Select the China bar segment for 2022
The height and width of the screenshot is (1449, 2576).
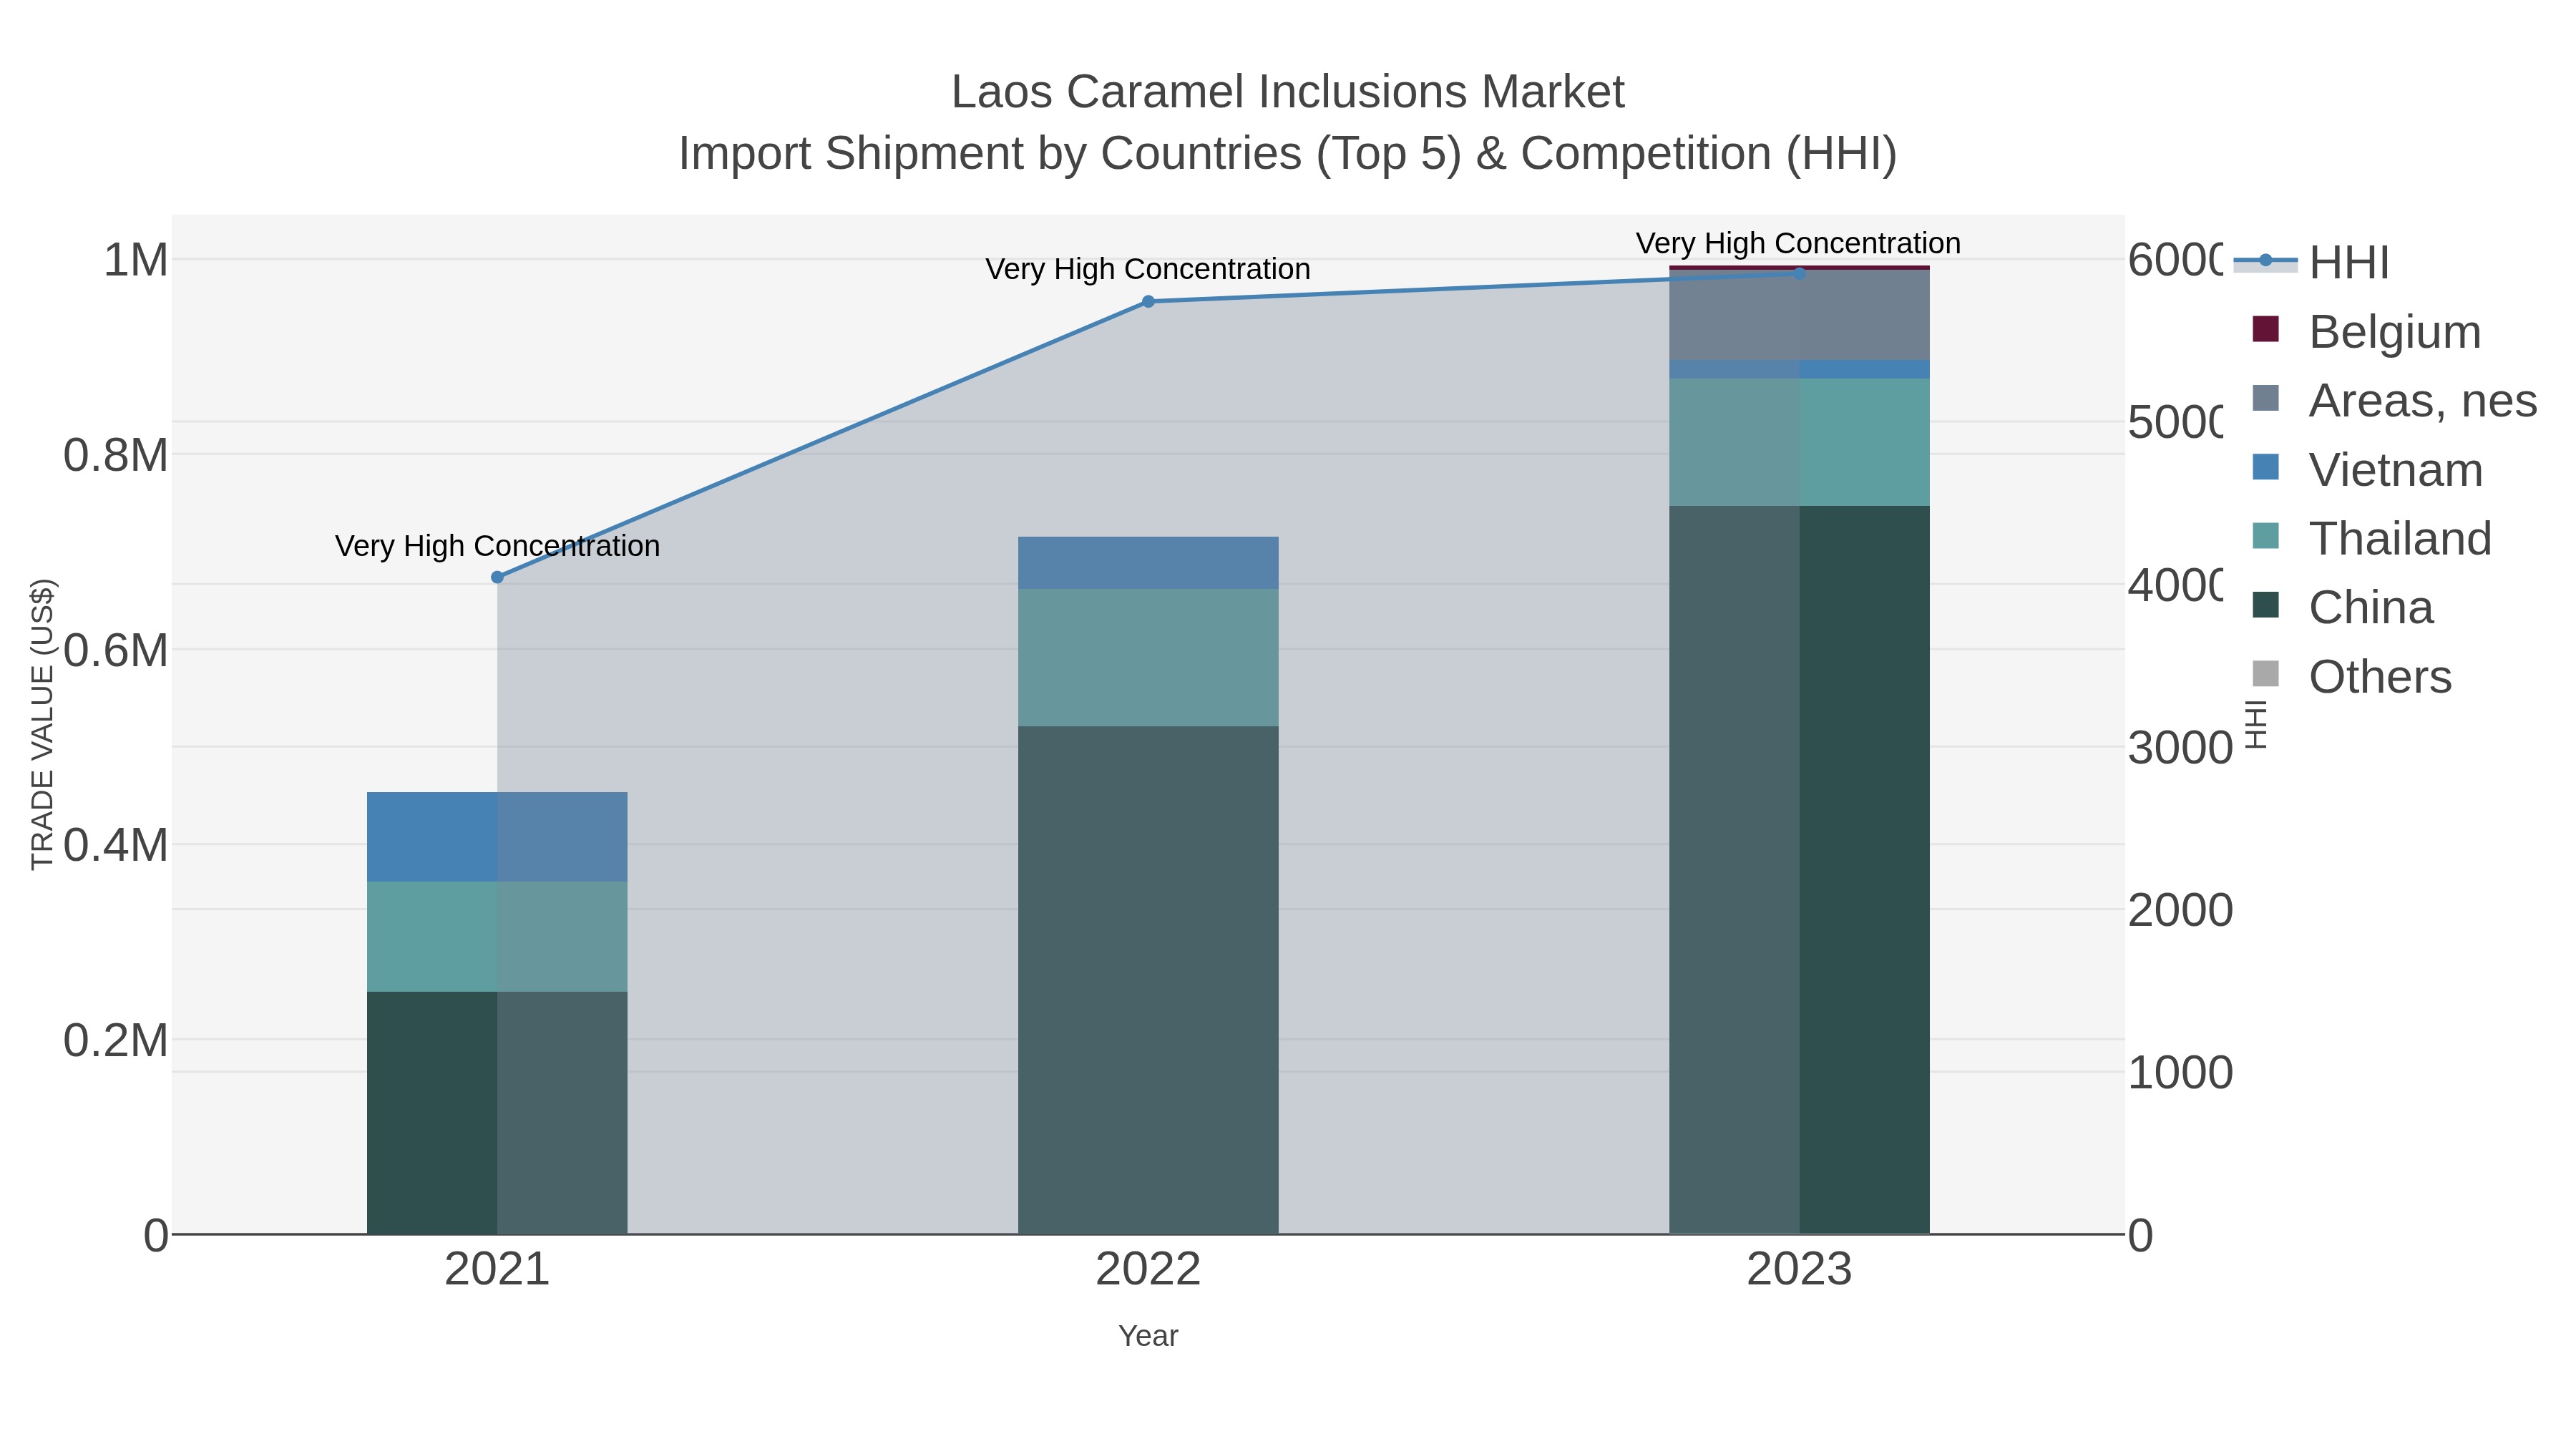[x=1148, y=980]
